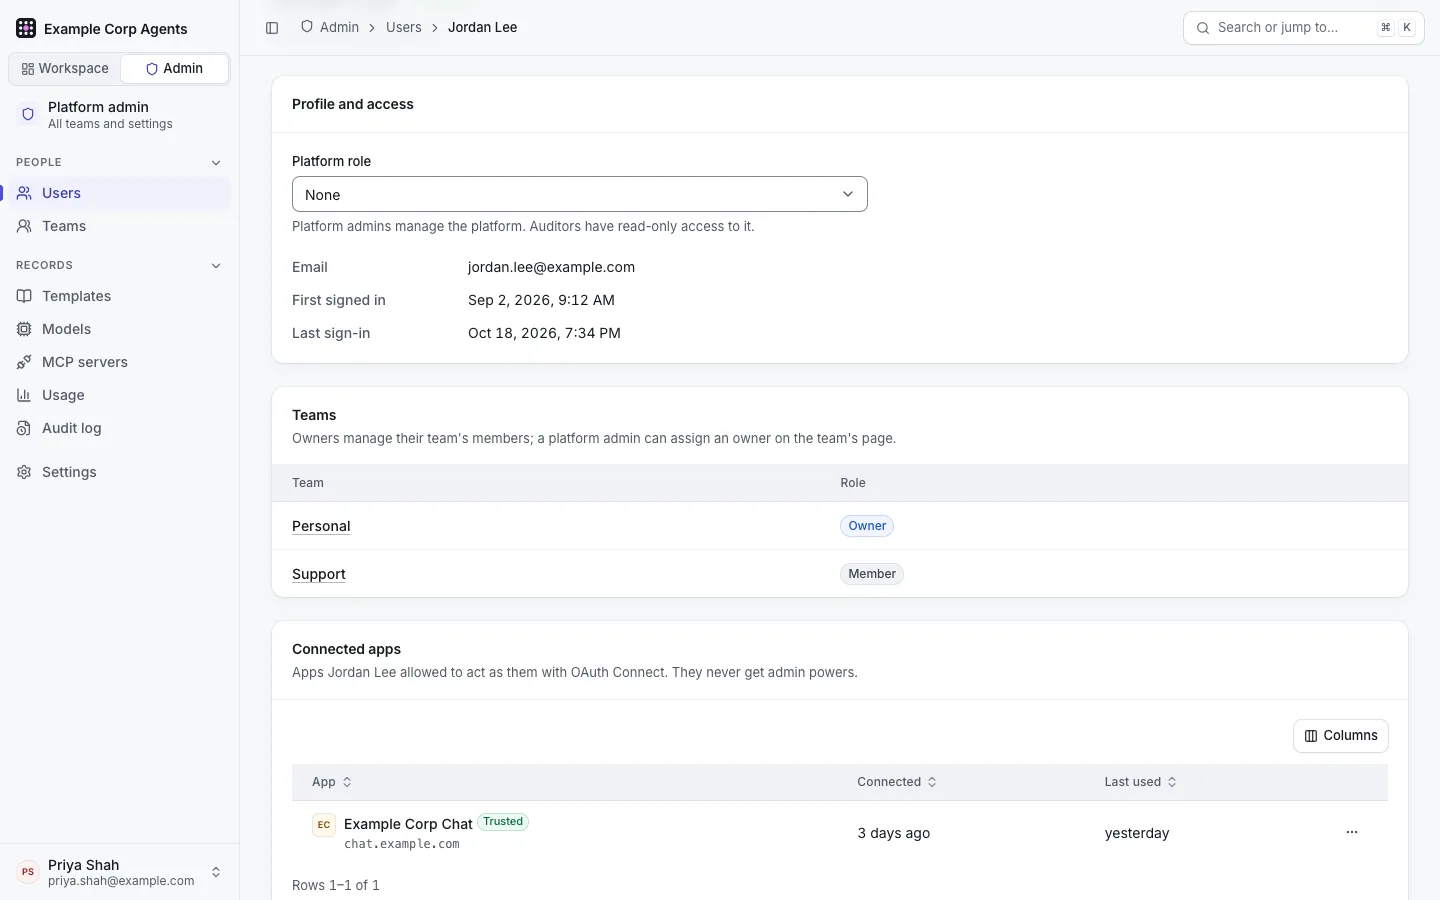Open the Columns chooser button
1440x900 pixels.
coord(1341,736)
